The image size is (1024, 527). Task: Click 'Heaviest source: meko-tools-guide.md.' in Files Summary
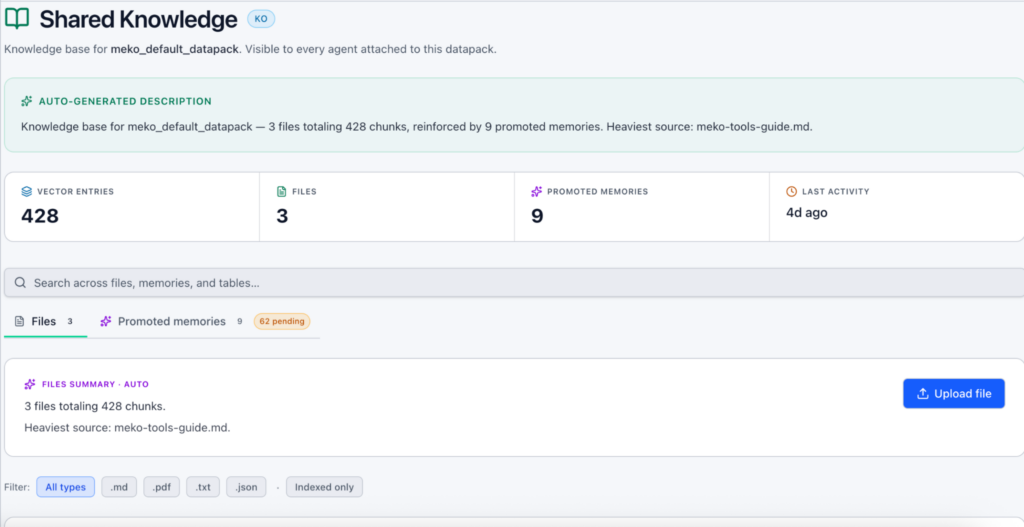(127, 428)
